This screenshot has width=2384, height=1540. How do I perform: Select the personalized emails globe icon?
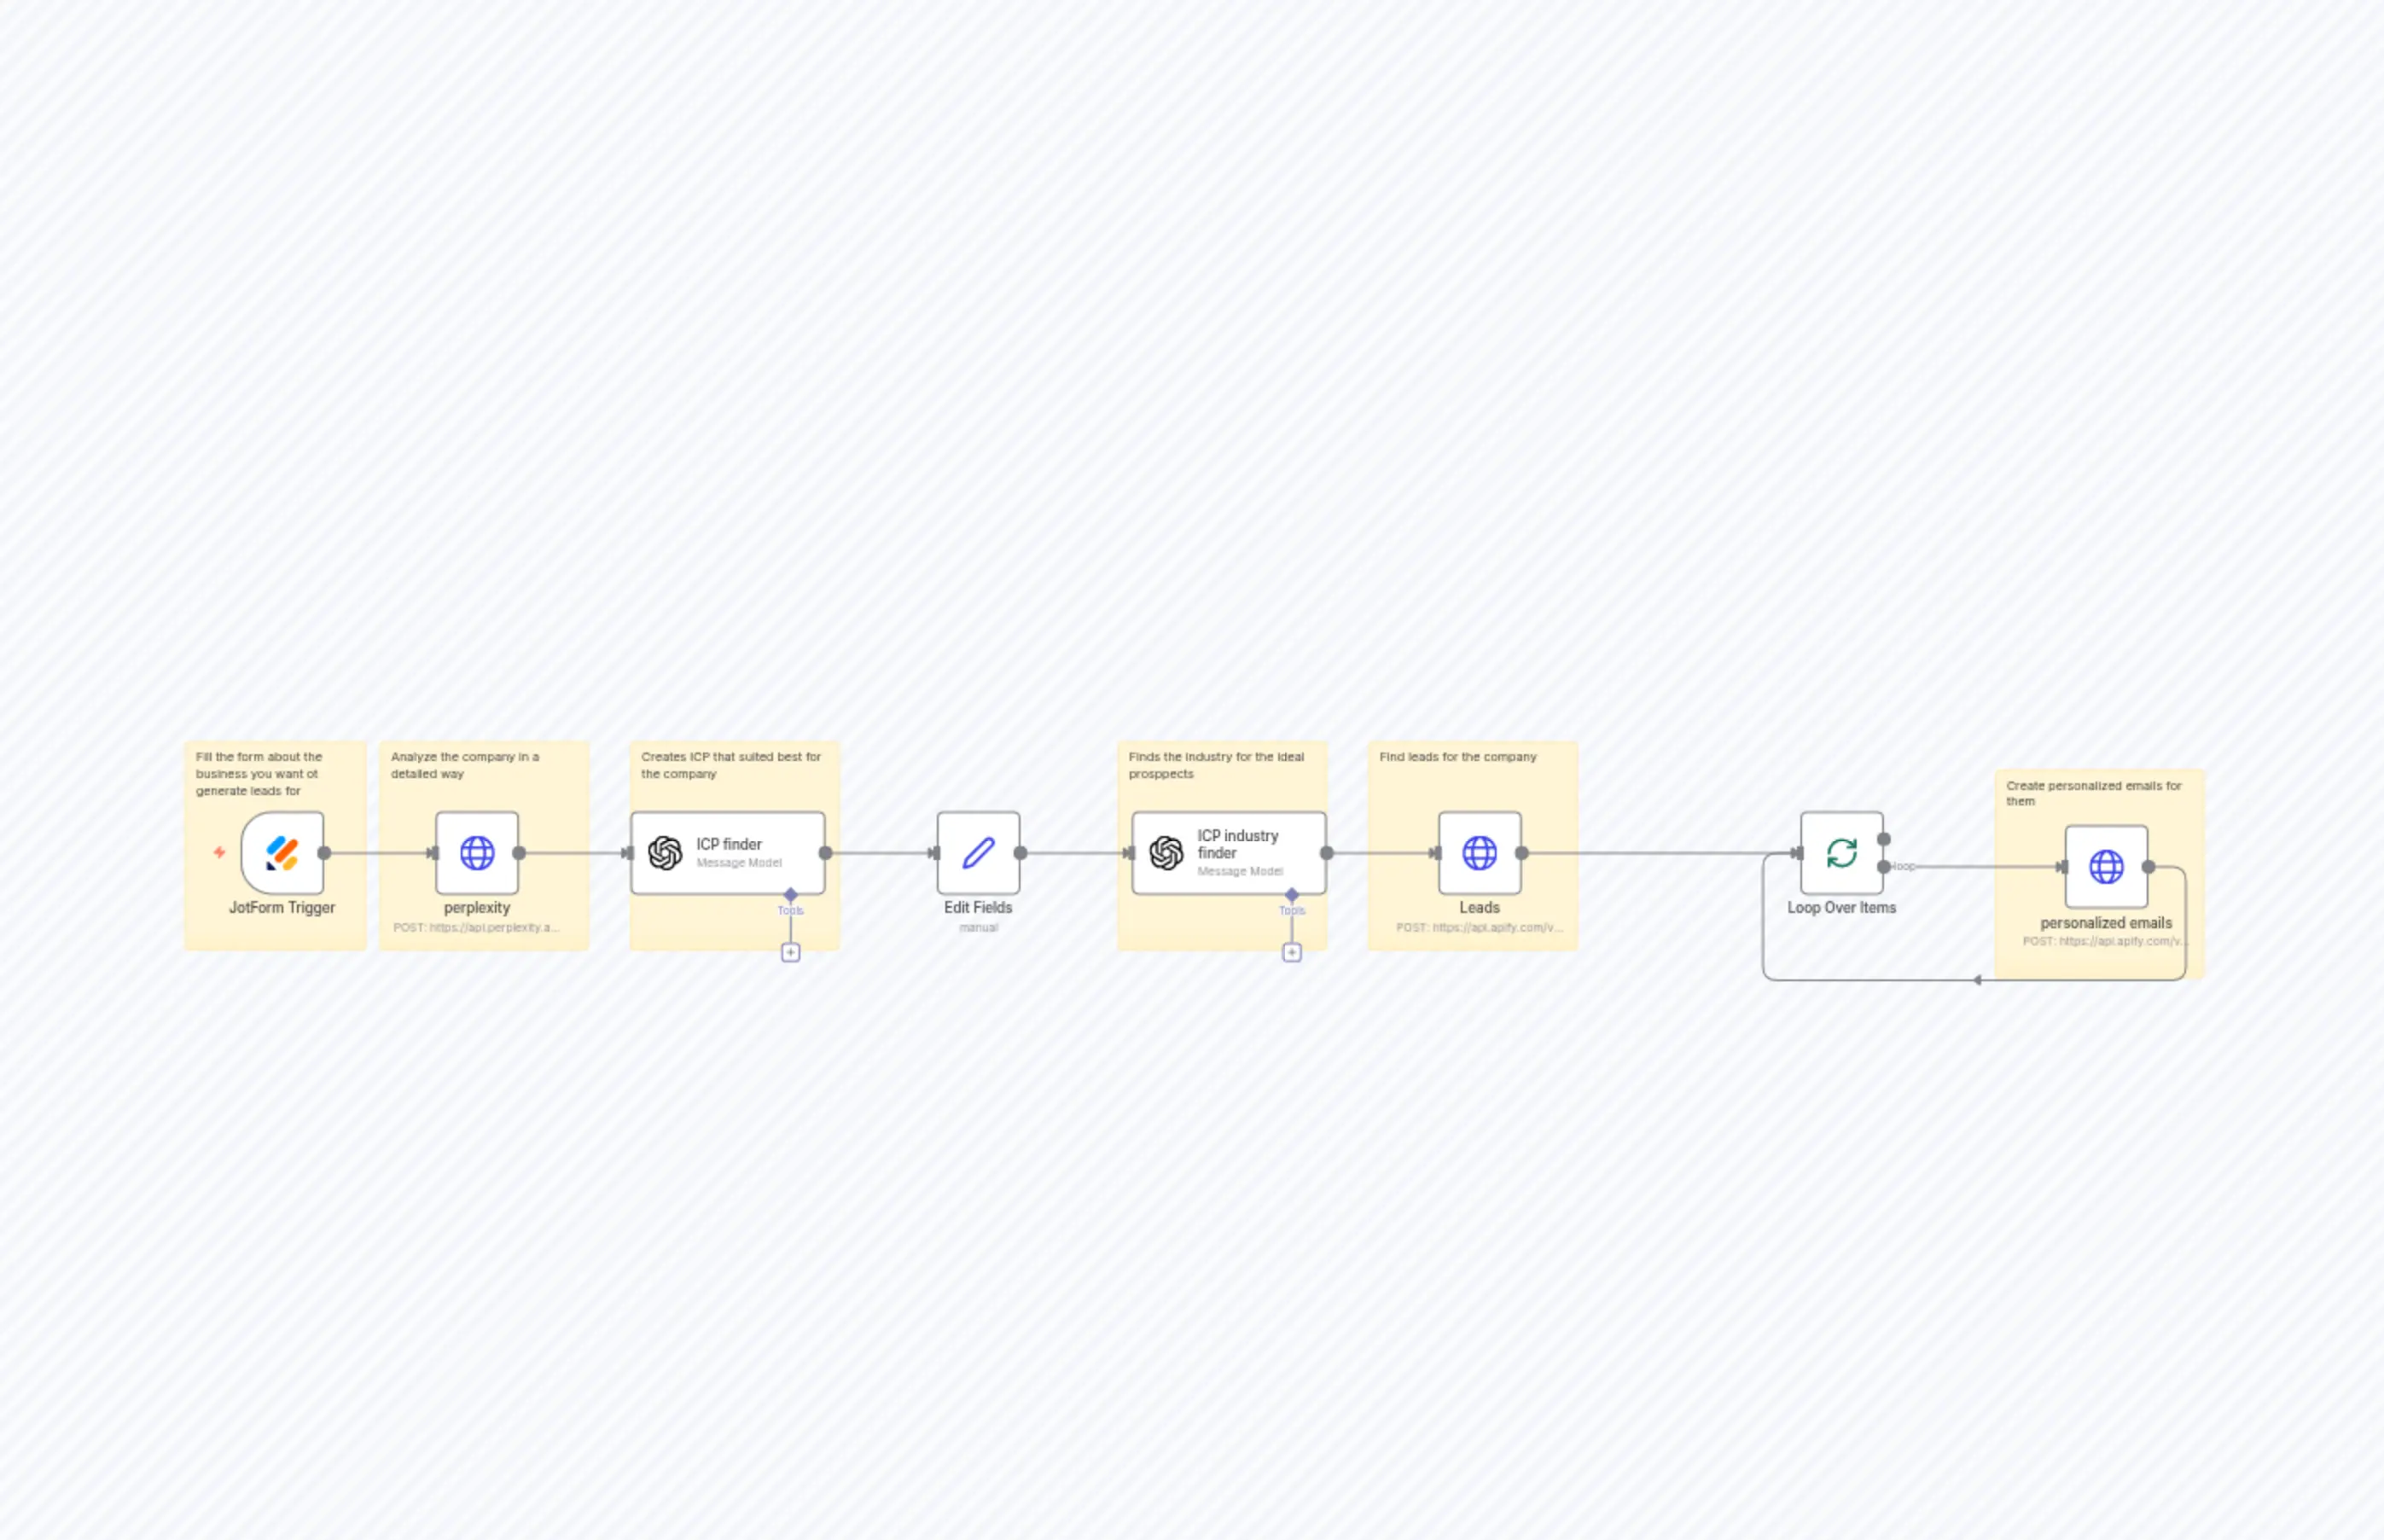pyautogui.click(x=2107, y=867)
